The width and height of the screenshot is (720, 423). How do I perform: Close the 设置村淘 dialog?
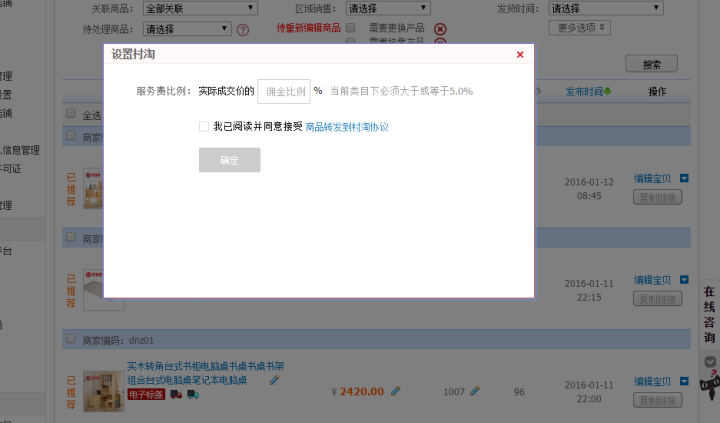pos(520,55)
